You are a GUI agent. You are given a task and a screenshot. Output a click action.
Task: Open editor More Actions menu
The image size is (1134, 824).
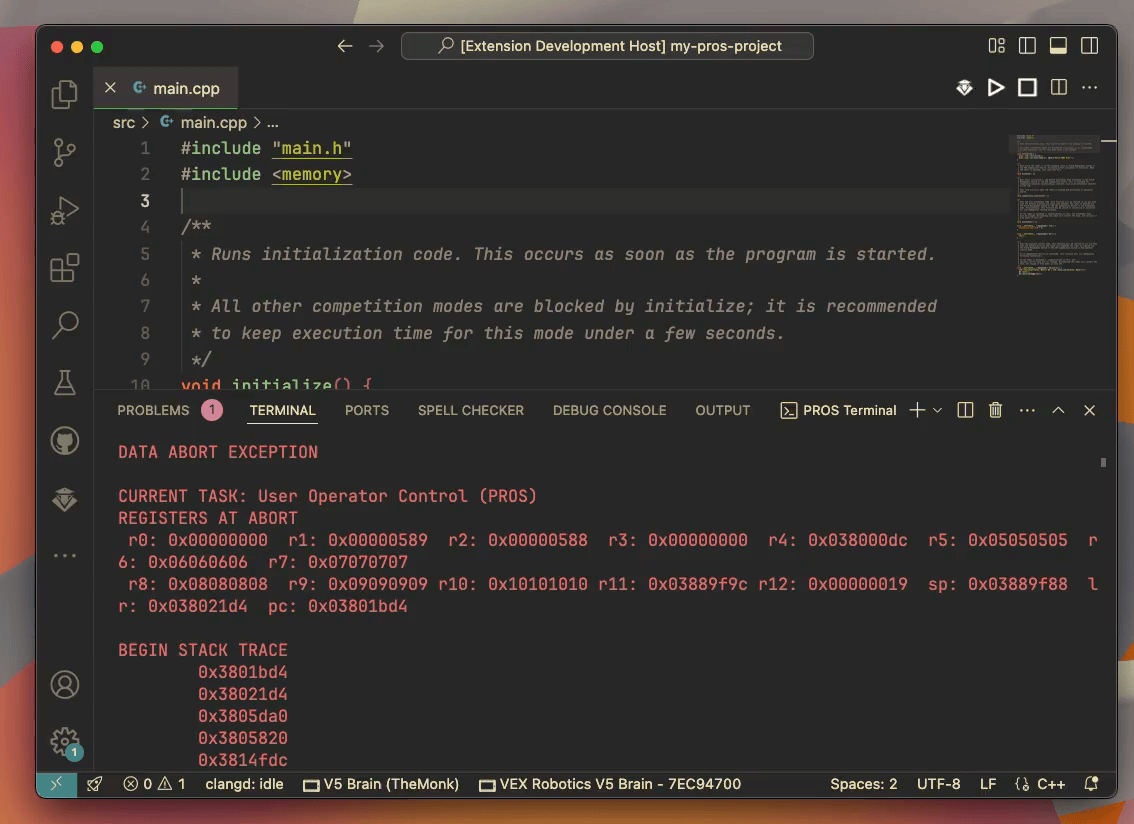[x=1089, y=88]
